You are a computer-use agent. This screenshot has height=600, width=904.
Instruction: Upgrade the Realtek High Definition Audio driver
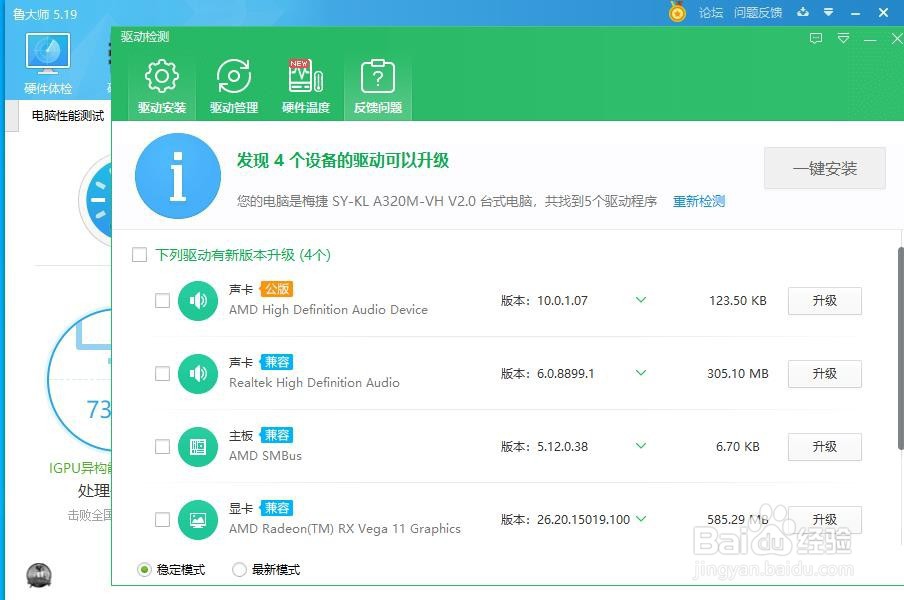pyautogui.click(x=824, y=374)
